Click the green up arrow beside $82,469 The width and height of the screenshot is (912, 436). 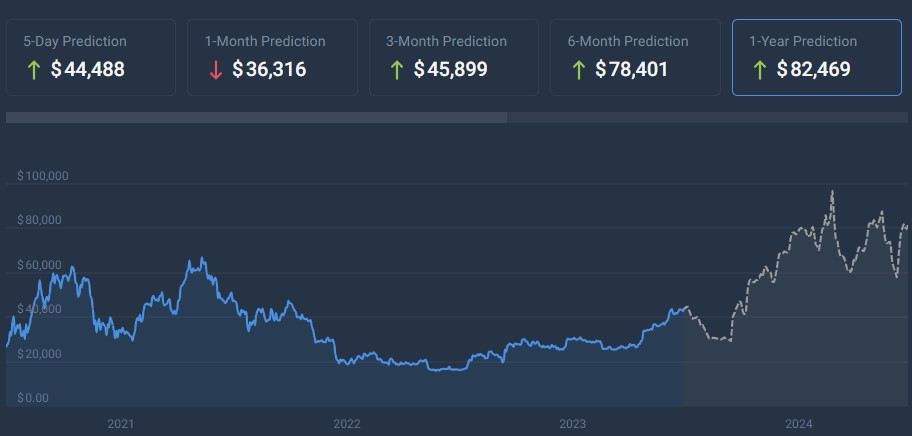pos(760,70)
